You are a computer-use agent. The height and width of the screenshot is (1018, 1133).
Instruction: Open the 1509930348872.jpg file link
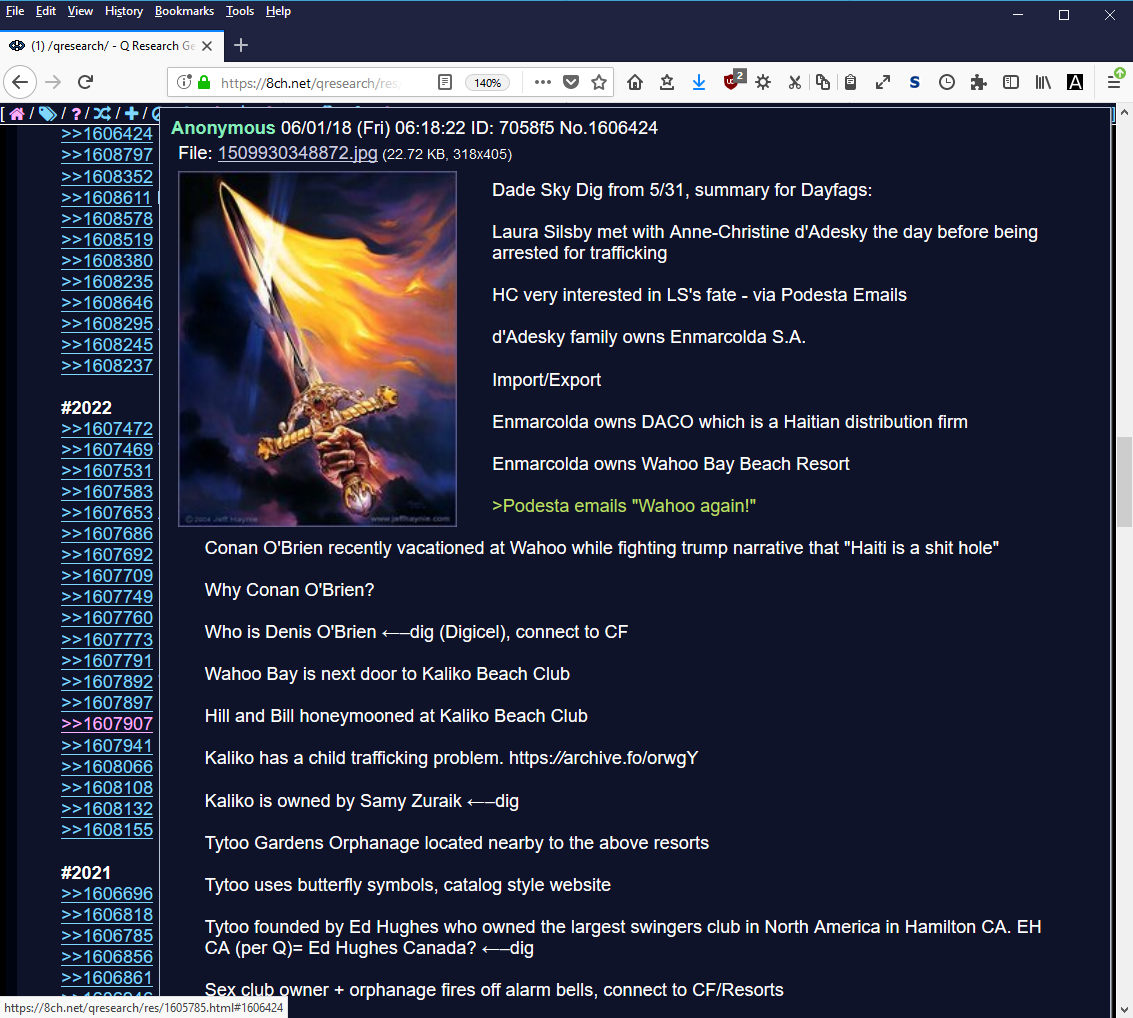[x=298, y=153]
